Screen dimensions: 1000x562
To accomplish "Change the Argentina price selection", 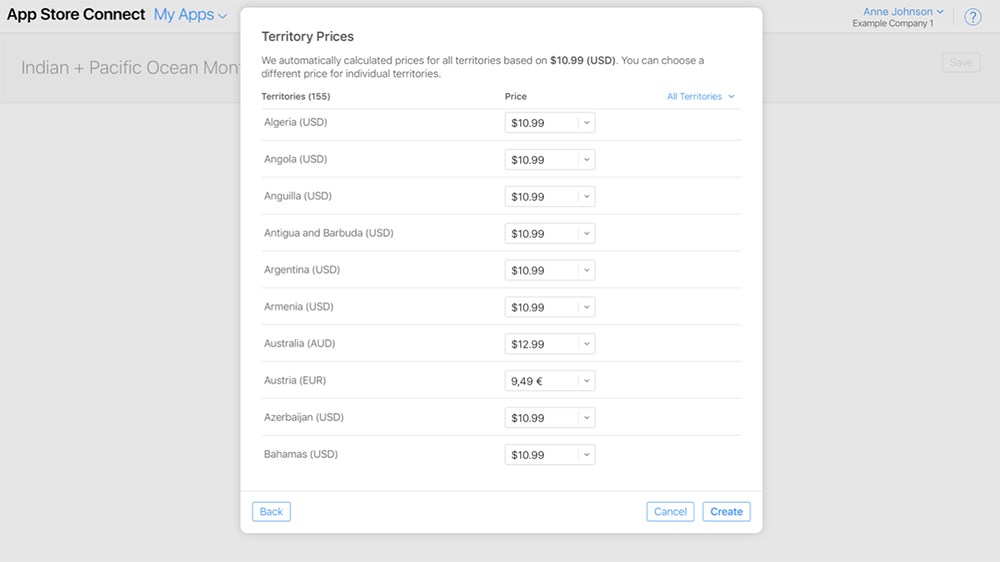I will click(x=550, y=270).
